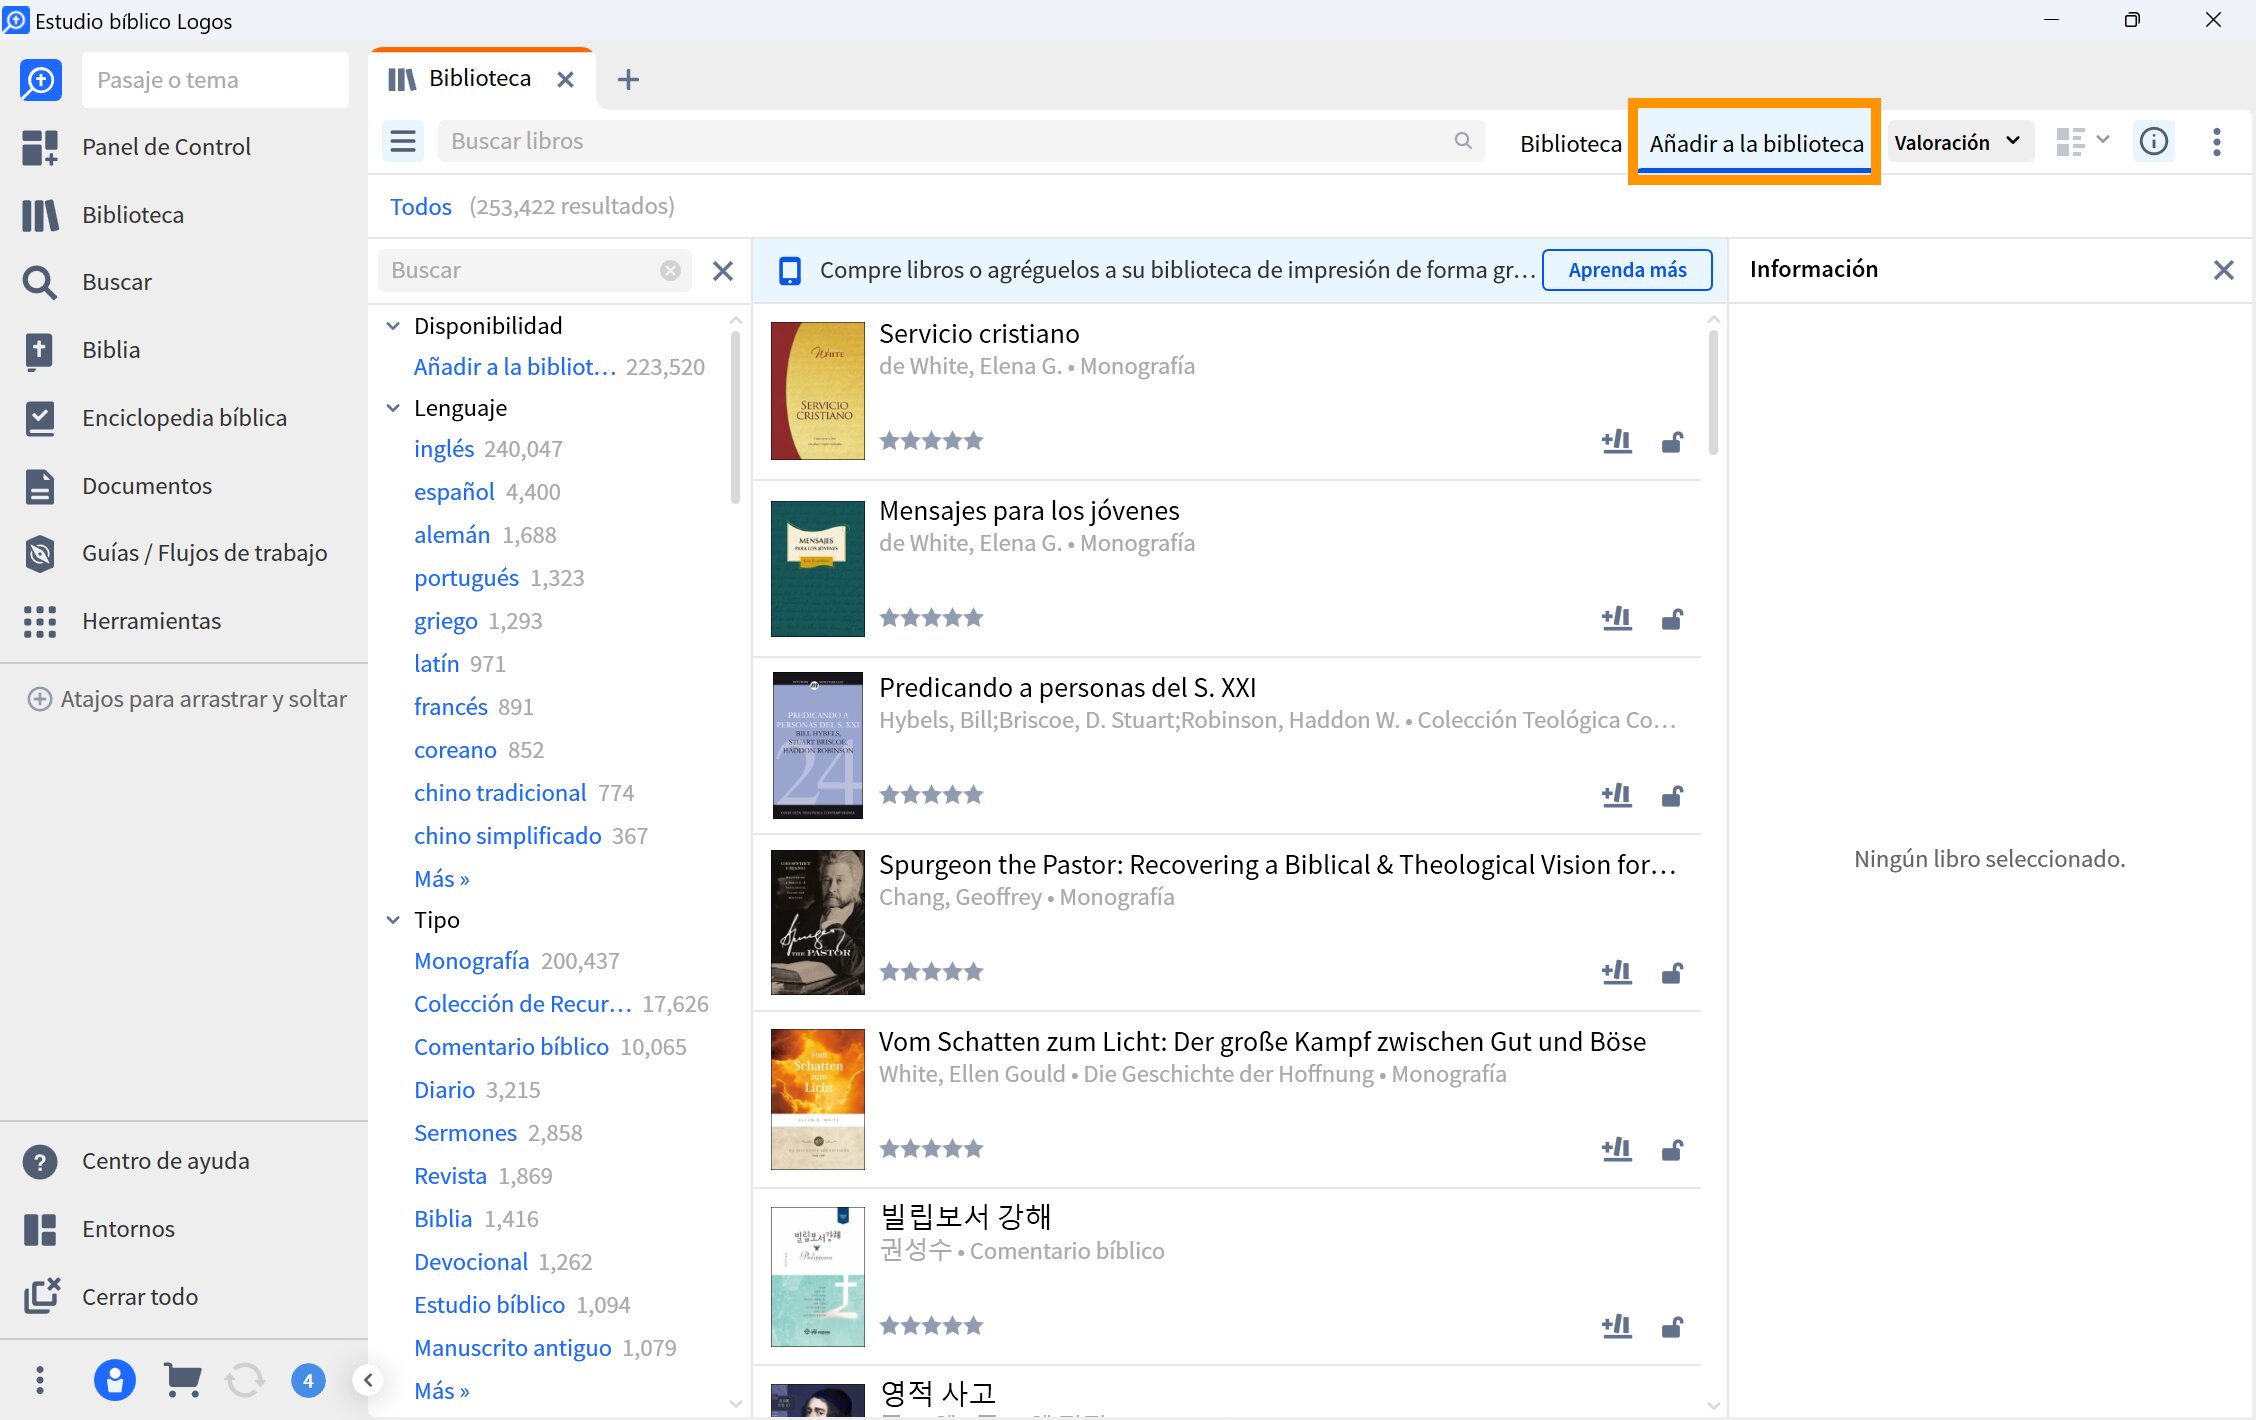Screen dimensions: 2256x1420
Task: Click unlock icon for Spurgeon the Pastor
Action: coord(1672,973)
